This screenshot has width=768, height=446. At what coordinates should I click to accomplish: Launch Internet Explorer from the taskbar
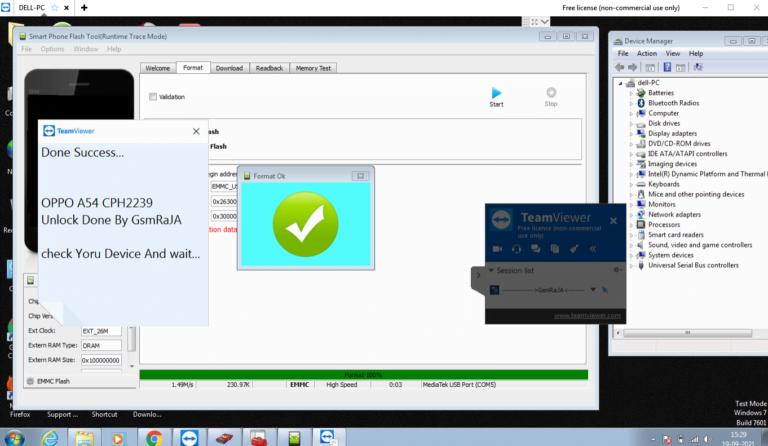(x=49, y=438)
